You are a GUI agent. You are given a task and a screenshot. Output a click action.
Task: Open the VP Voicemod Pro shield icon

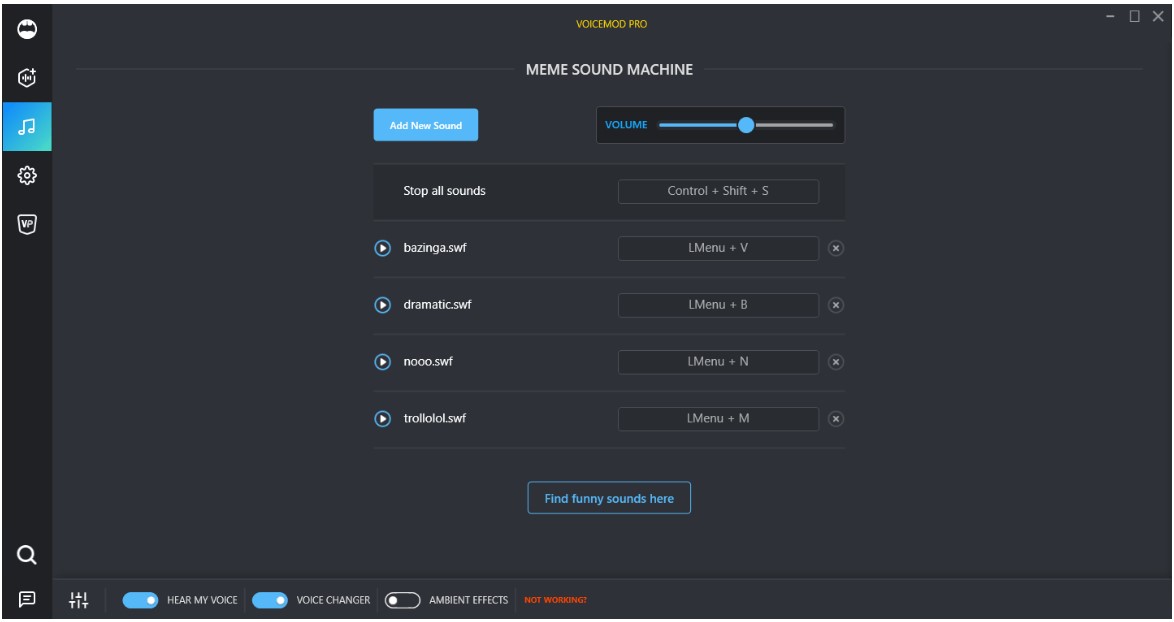27,224
